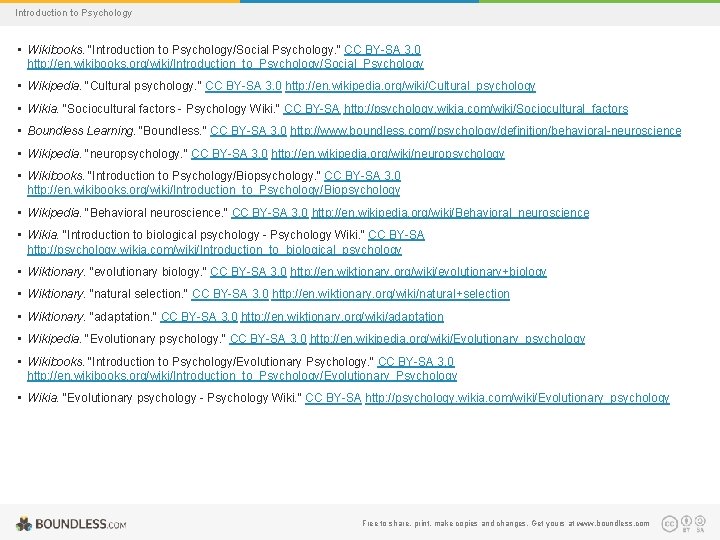Click the Boundless.com logo in footer
This screenshot has width=720, height=540.
tap(71, 524)
